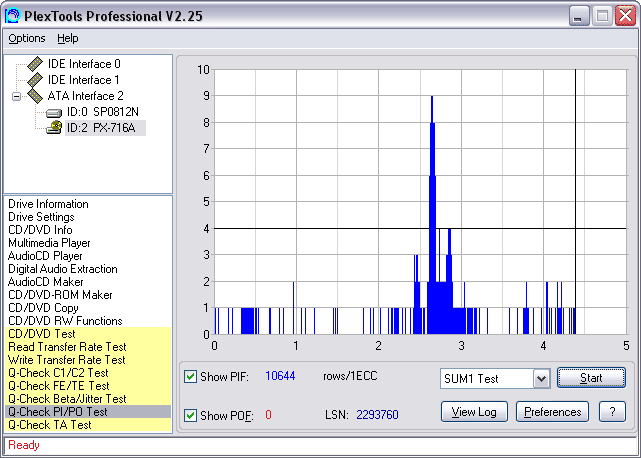Open CD/DVD Copy

click(x=43, y=308)
